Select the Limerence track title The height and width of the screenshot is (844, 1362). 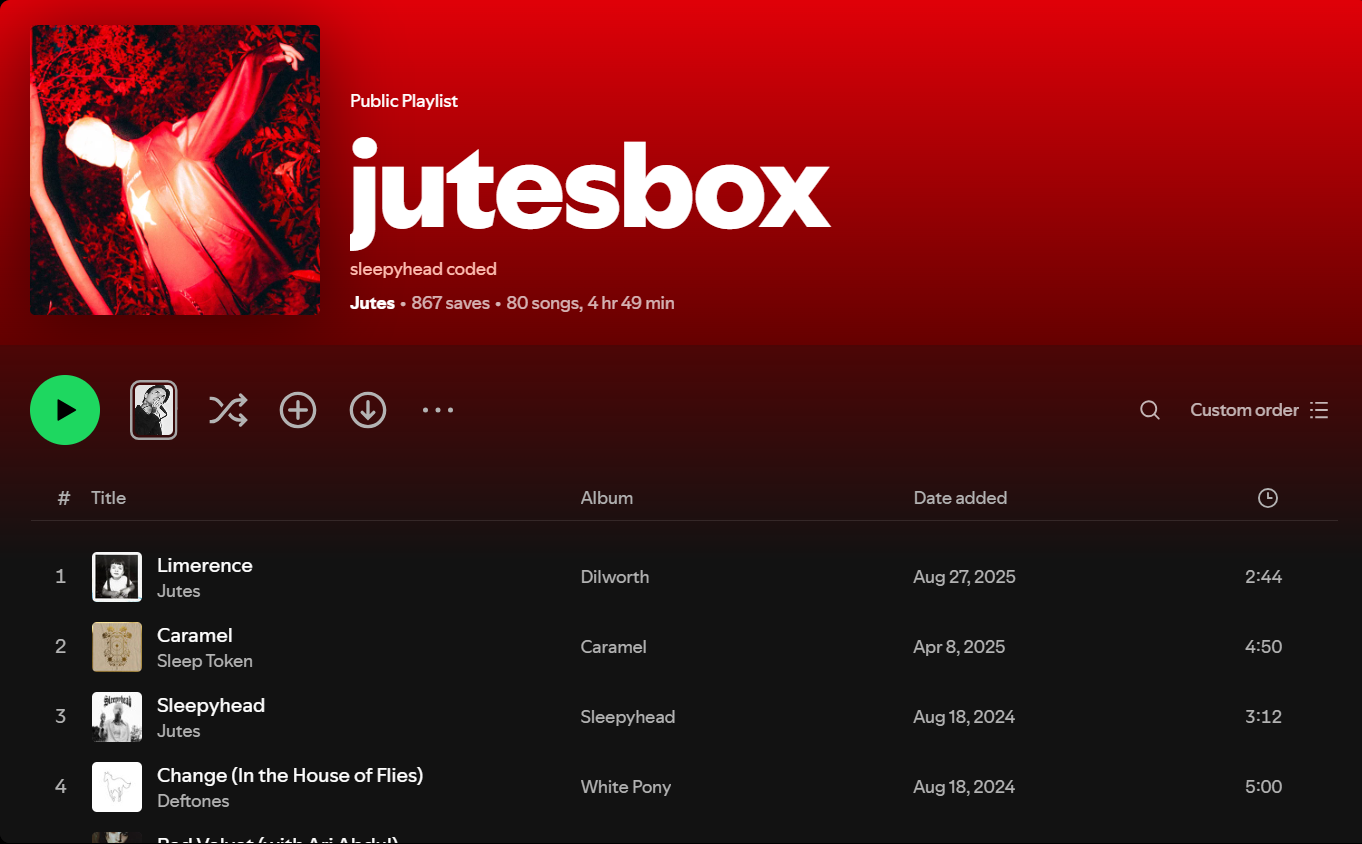(x=204, y=566)
